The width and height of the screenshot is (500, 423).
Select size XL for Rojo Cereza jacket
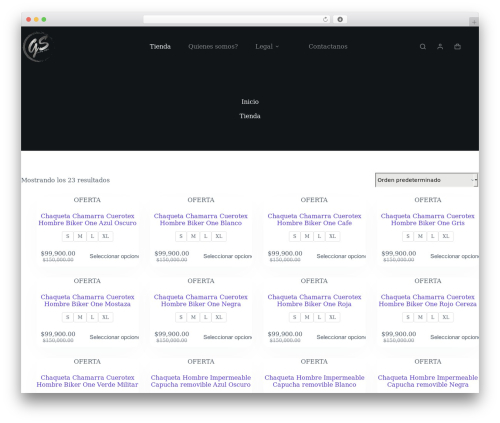tap(446, 317)
